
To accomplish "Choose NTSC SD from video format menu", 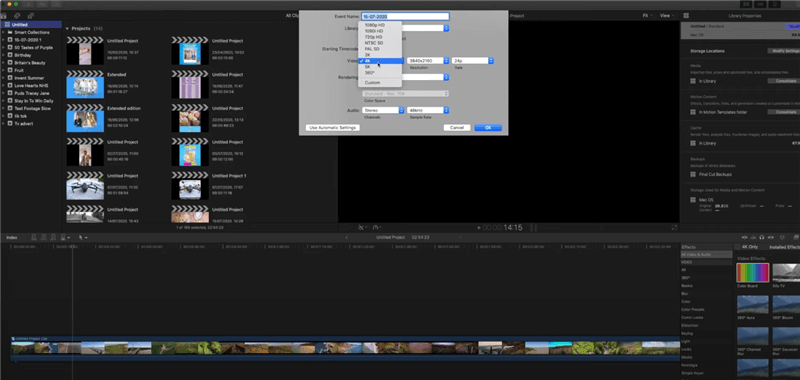I will (380, 43).
